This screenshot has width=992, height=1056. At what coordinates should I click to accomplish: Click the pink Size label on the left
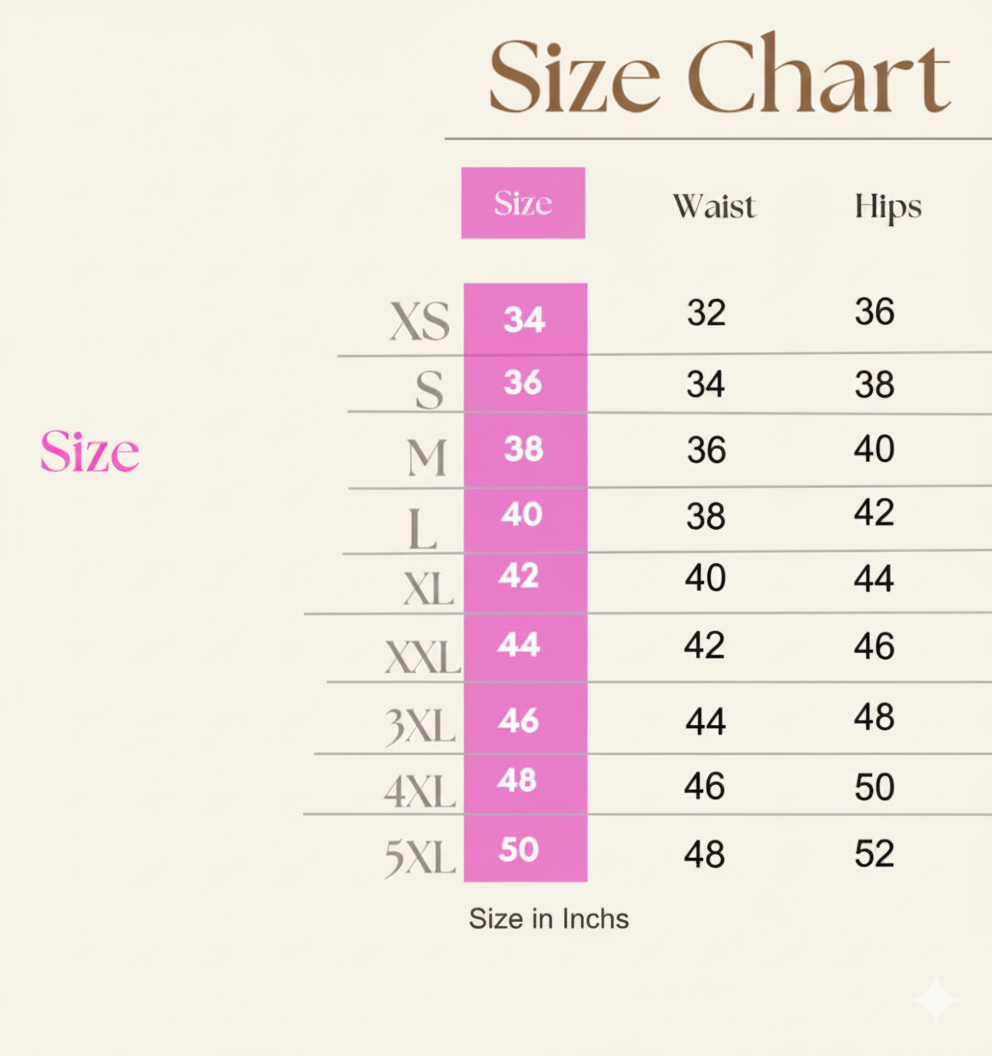[x=90, y=452]
